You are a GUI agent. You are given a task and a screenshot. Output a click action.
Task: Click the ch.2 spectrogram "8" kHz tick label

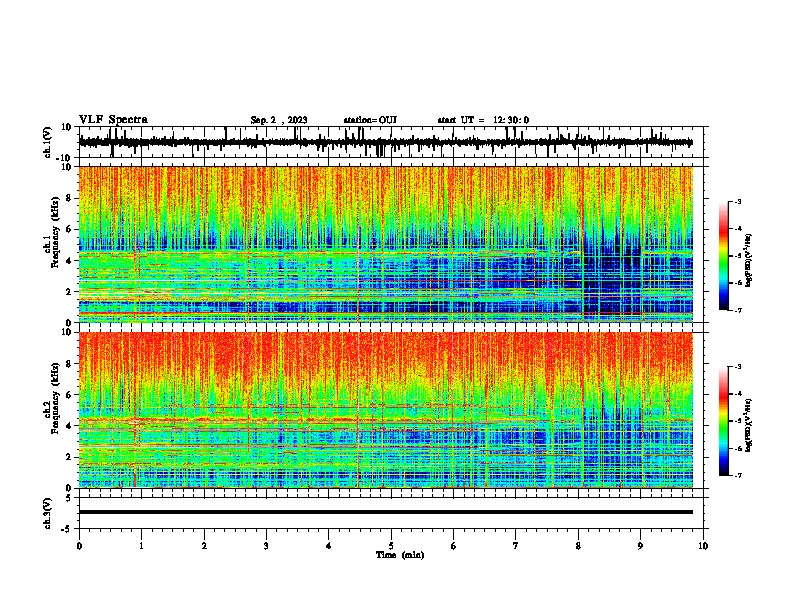coord(69,364)
